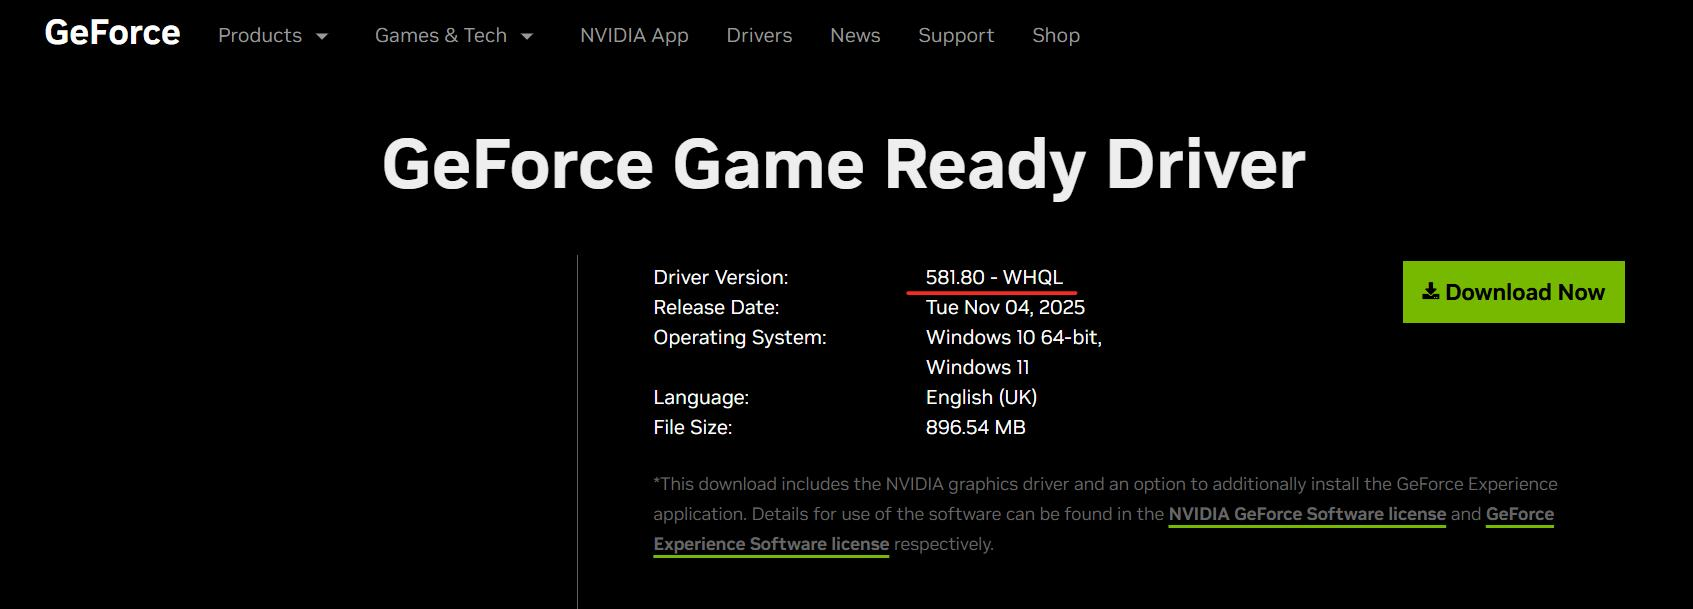Click the driver version 581.80 - WHQL
Viewport: 1693px width, 609px height.
coord(994,277)
